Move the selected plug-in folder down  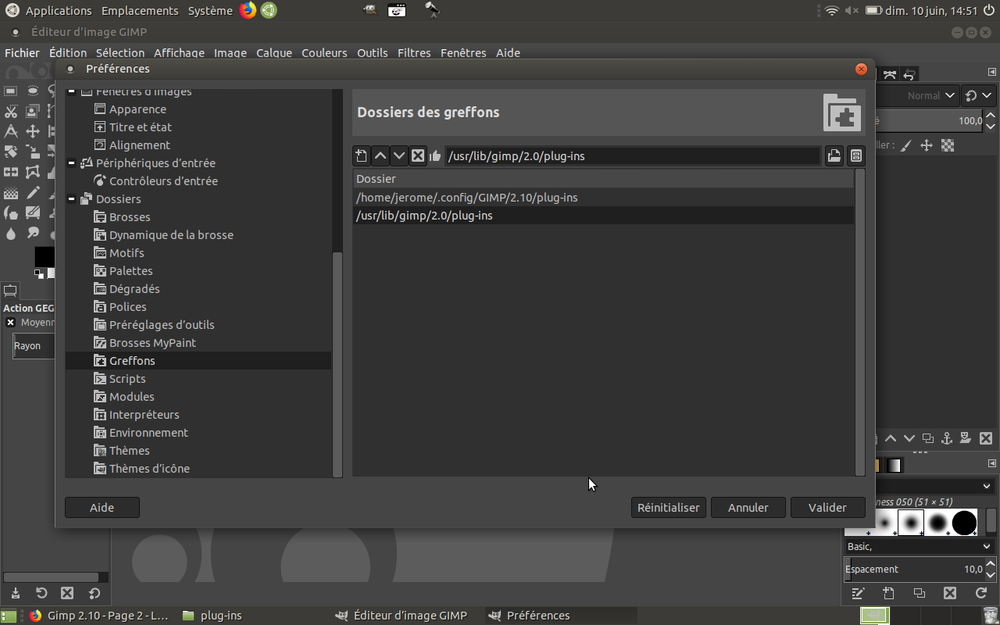(x=399, y=156)
